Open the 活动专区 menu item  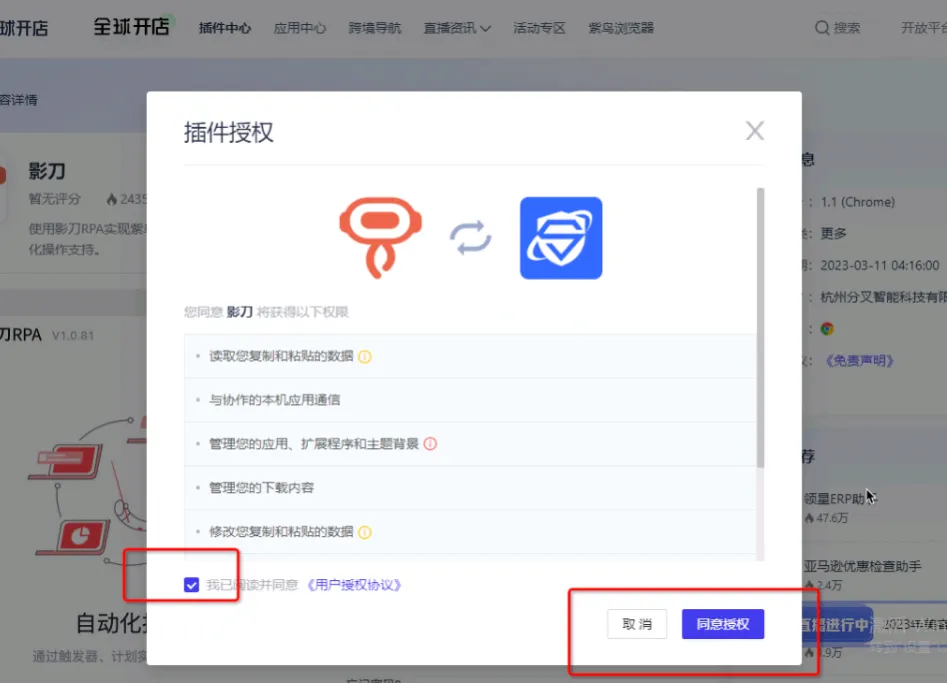539,28
